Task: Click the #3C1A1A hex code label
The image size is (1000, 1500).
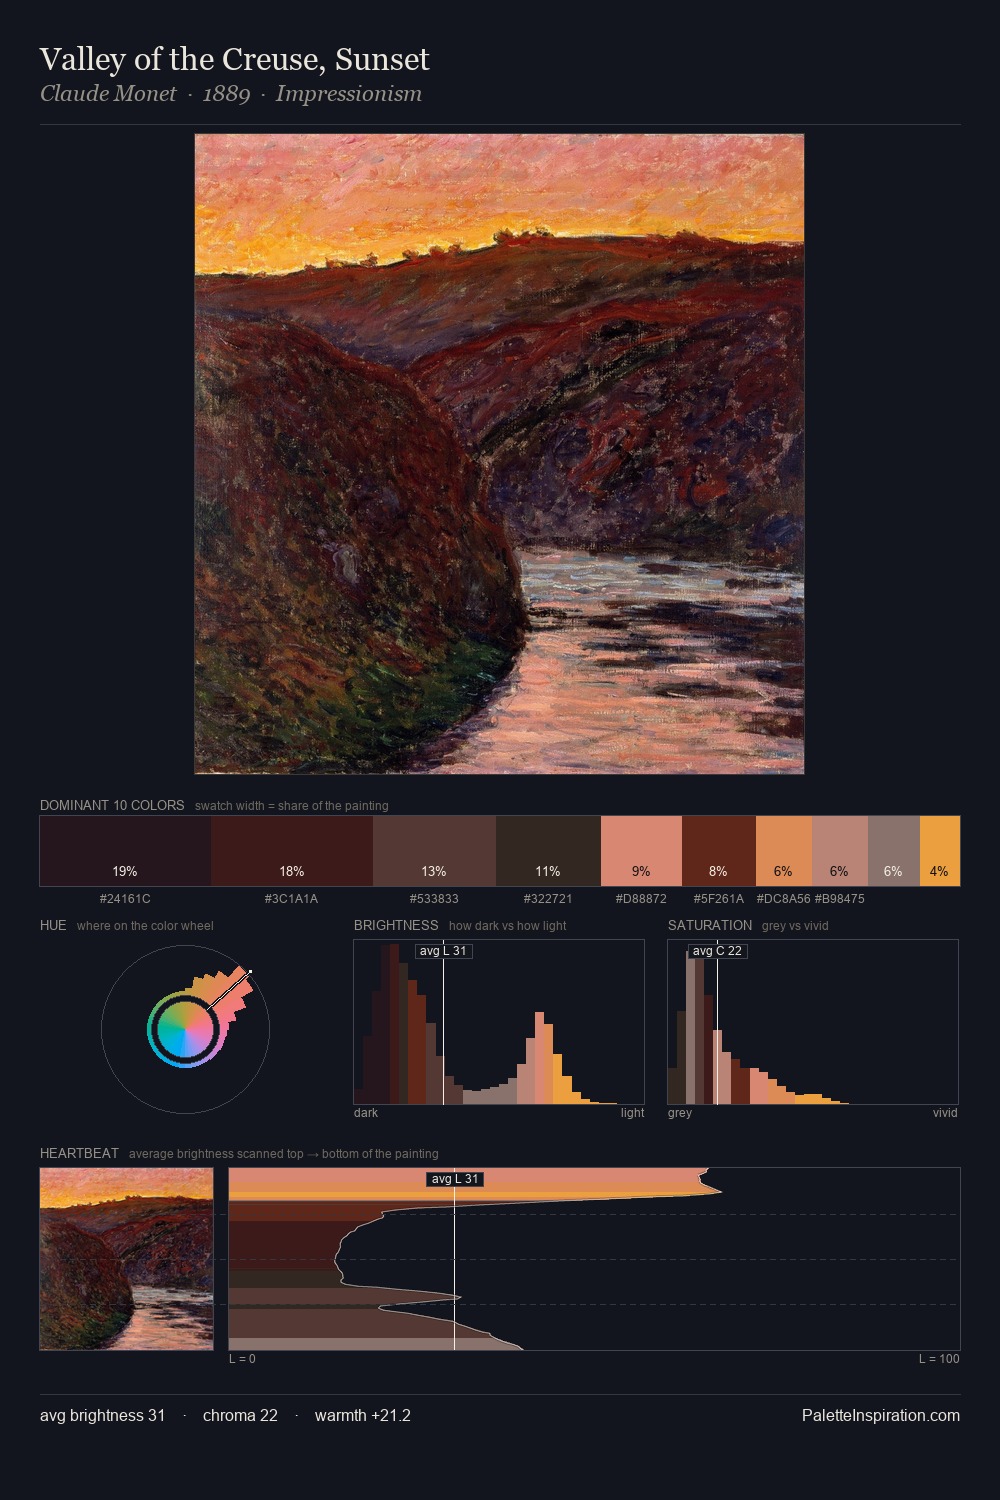Action: pyautogui.click(x=291, y=899)
